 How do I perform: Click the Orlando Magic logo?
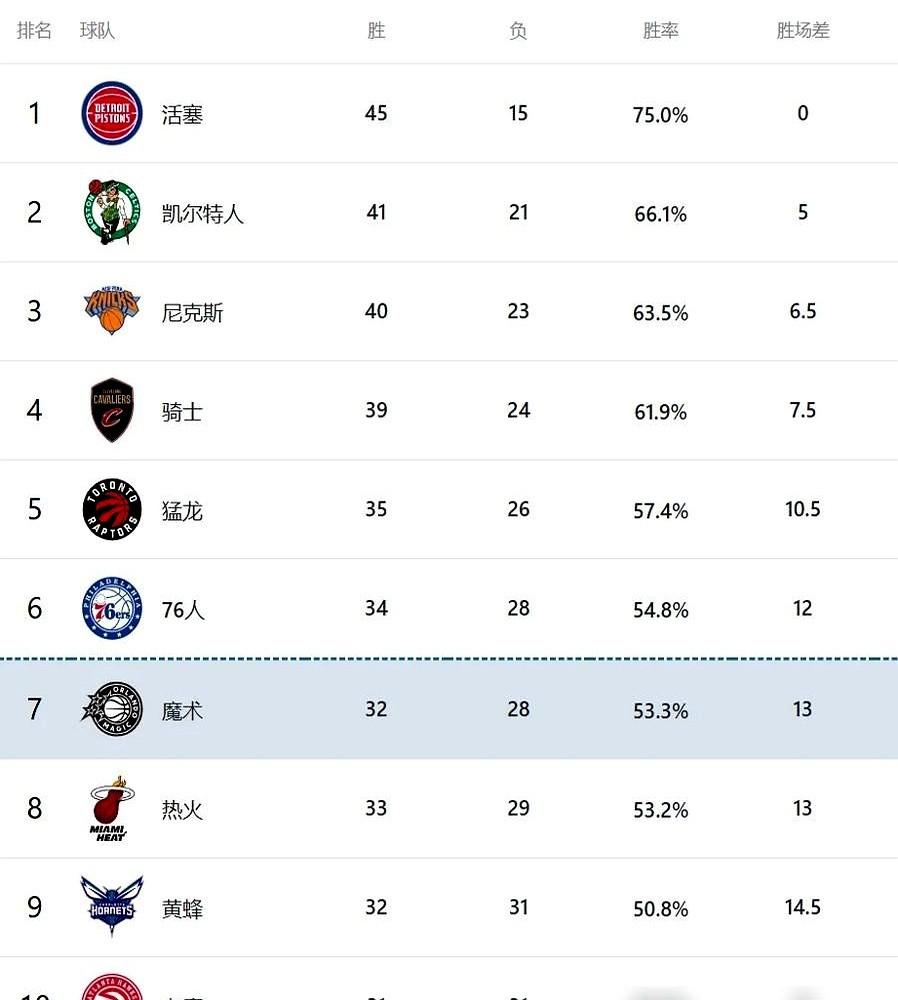(112, 709)
